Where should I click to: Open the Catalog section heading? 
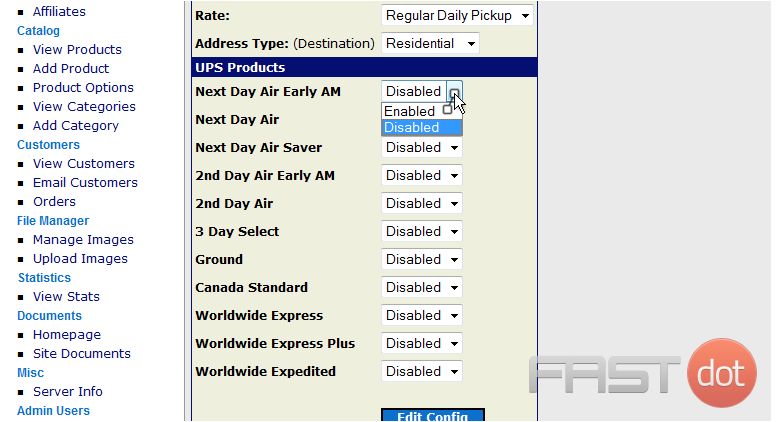tap(38, 31)
